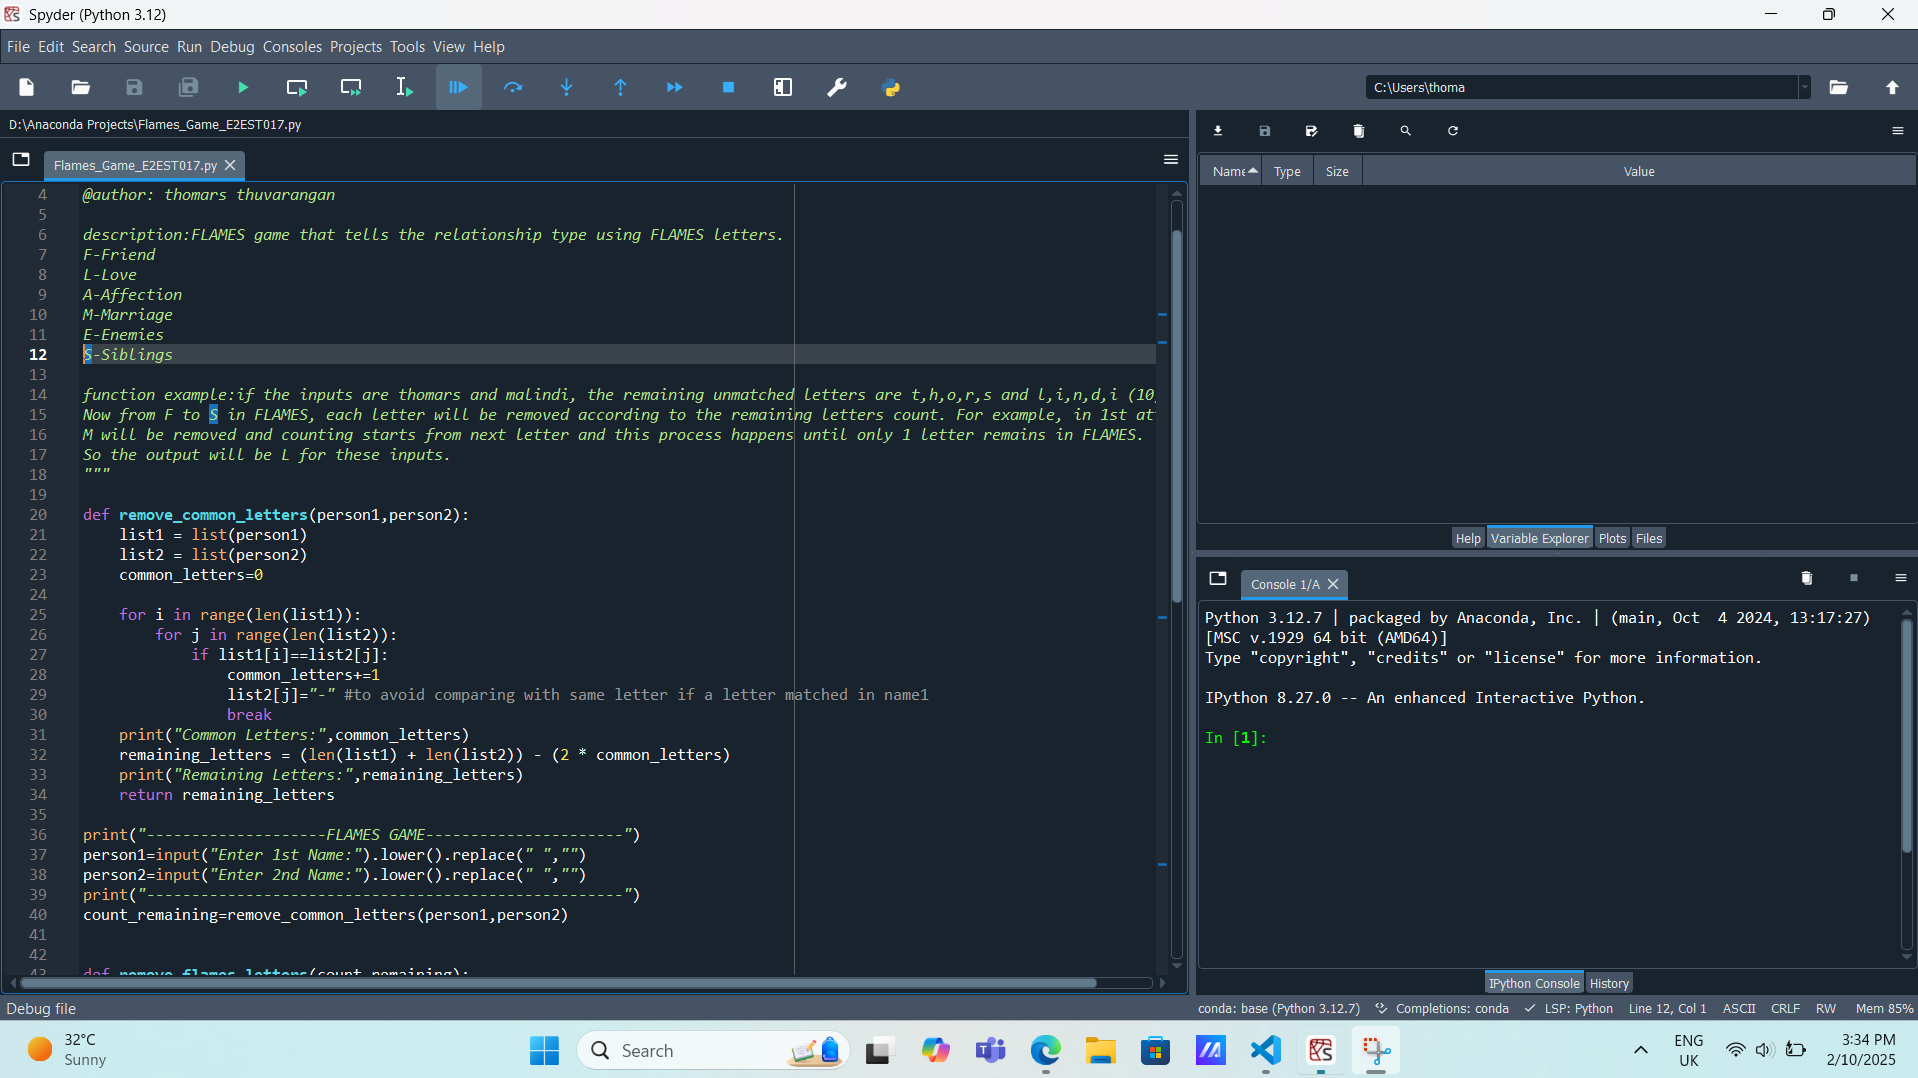Switch to History tab
This screenshot has width=1918, height=1078.
[x=1609, y=984]
